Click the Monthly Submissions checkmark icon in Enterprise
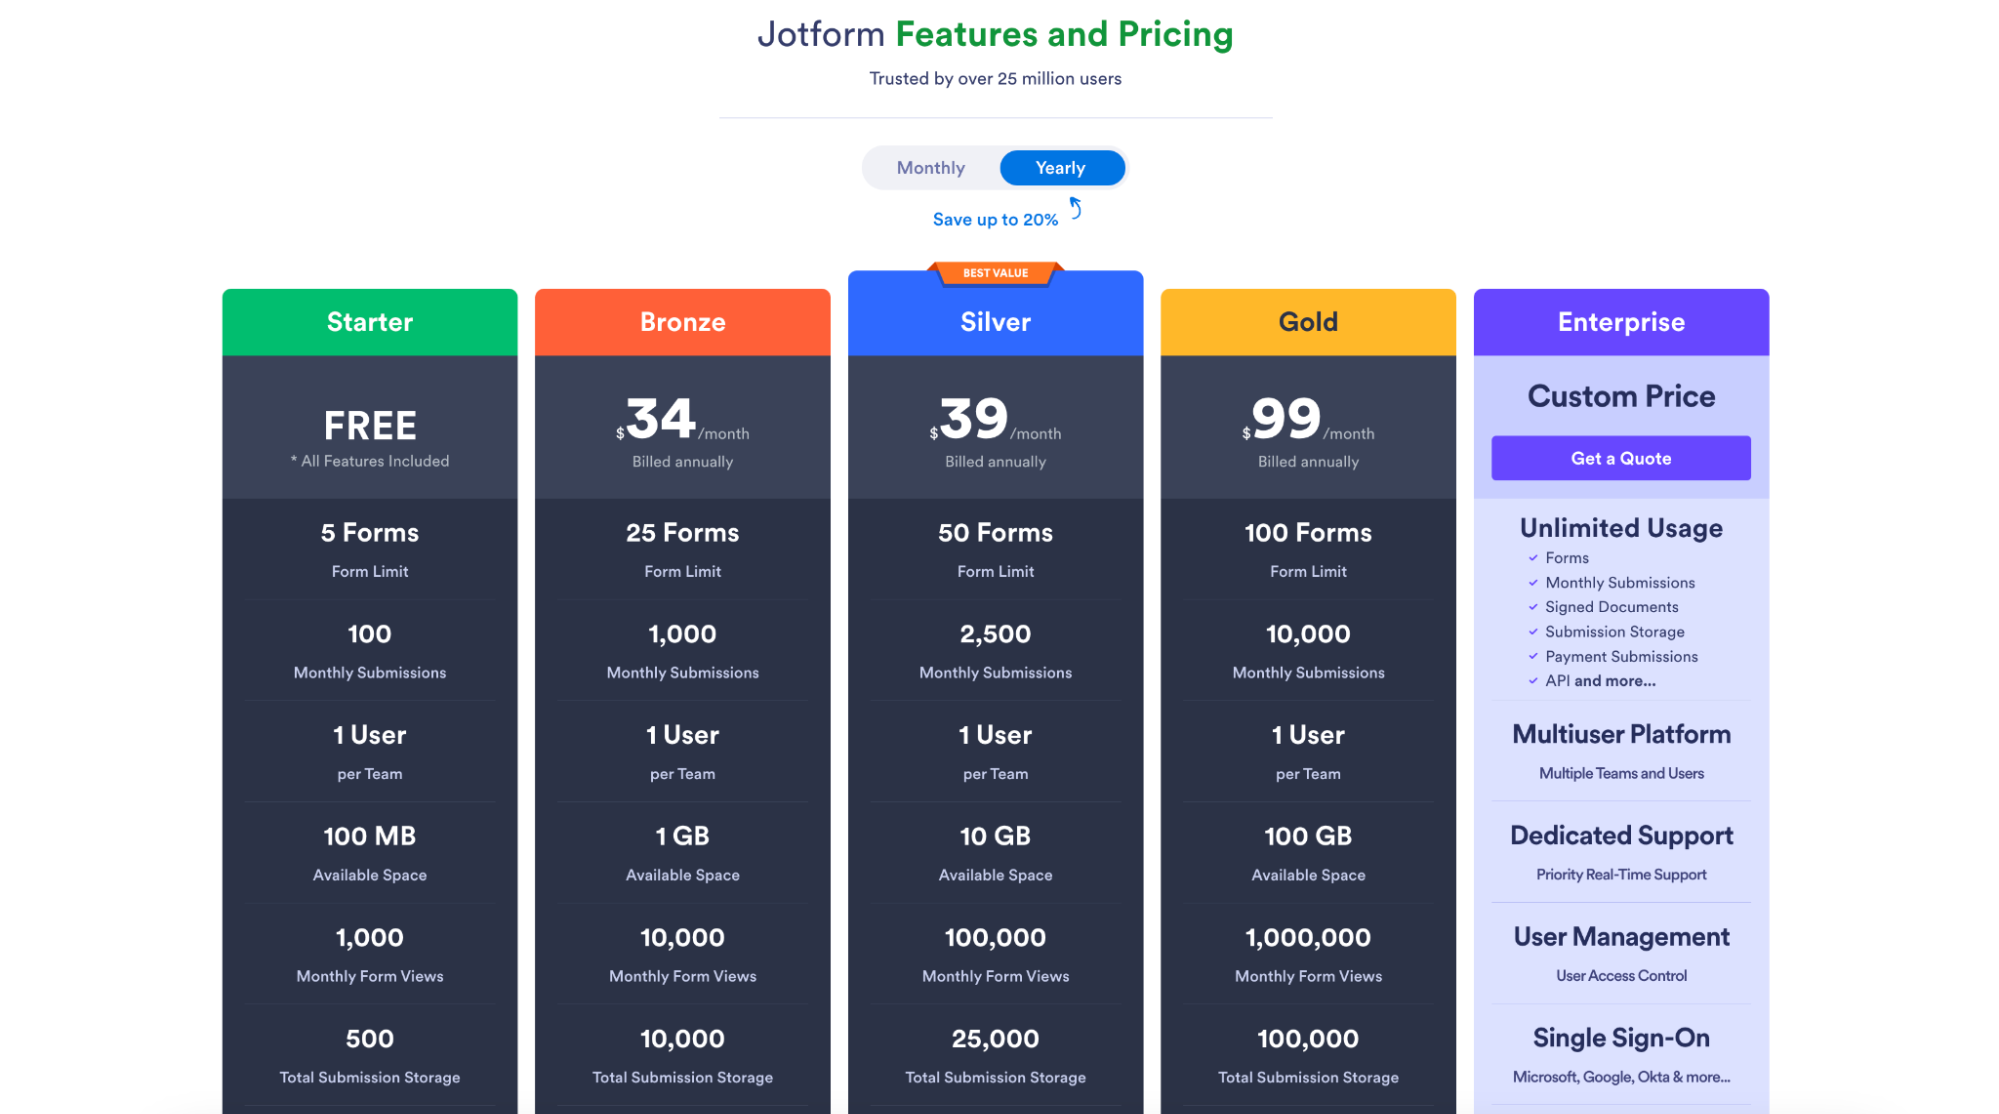Screen dimensions: 1999x1114 coord(1533,583)
